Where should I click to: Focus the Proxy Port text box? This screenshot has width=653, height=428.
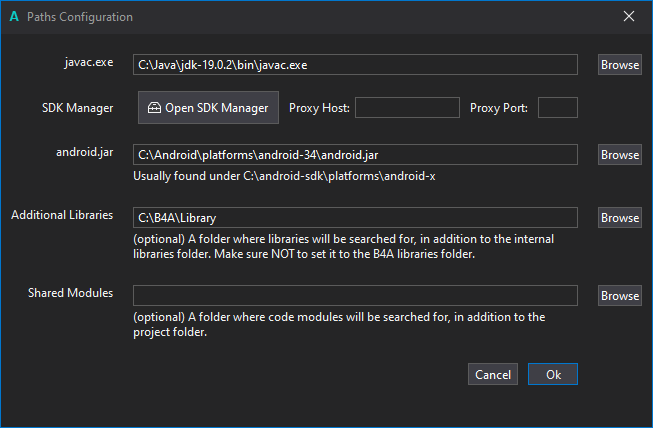coord(558,108)
